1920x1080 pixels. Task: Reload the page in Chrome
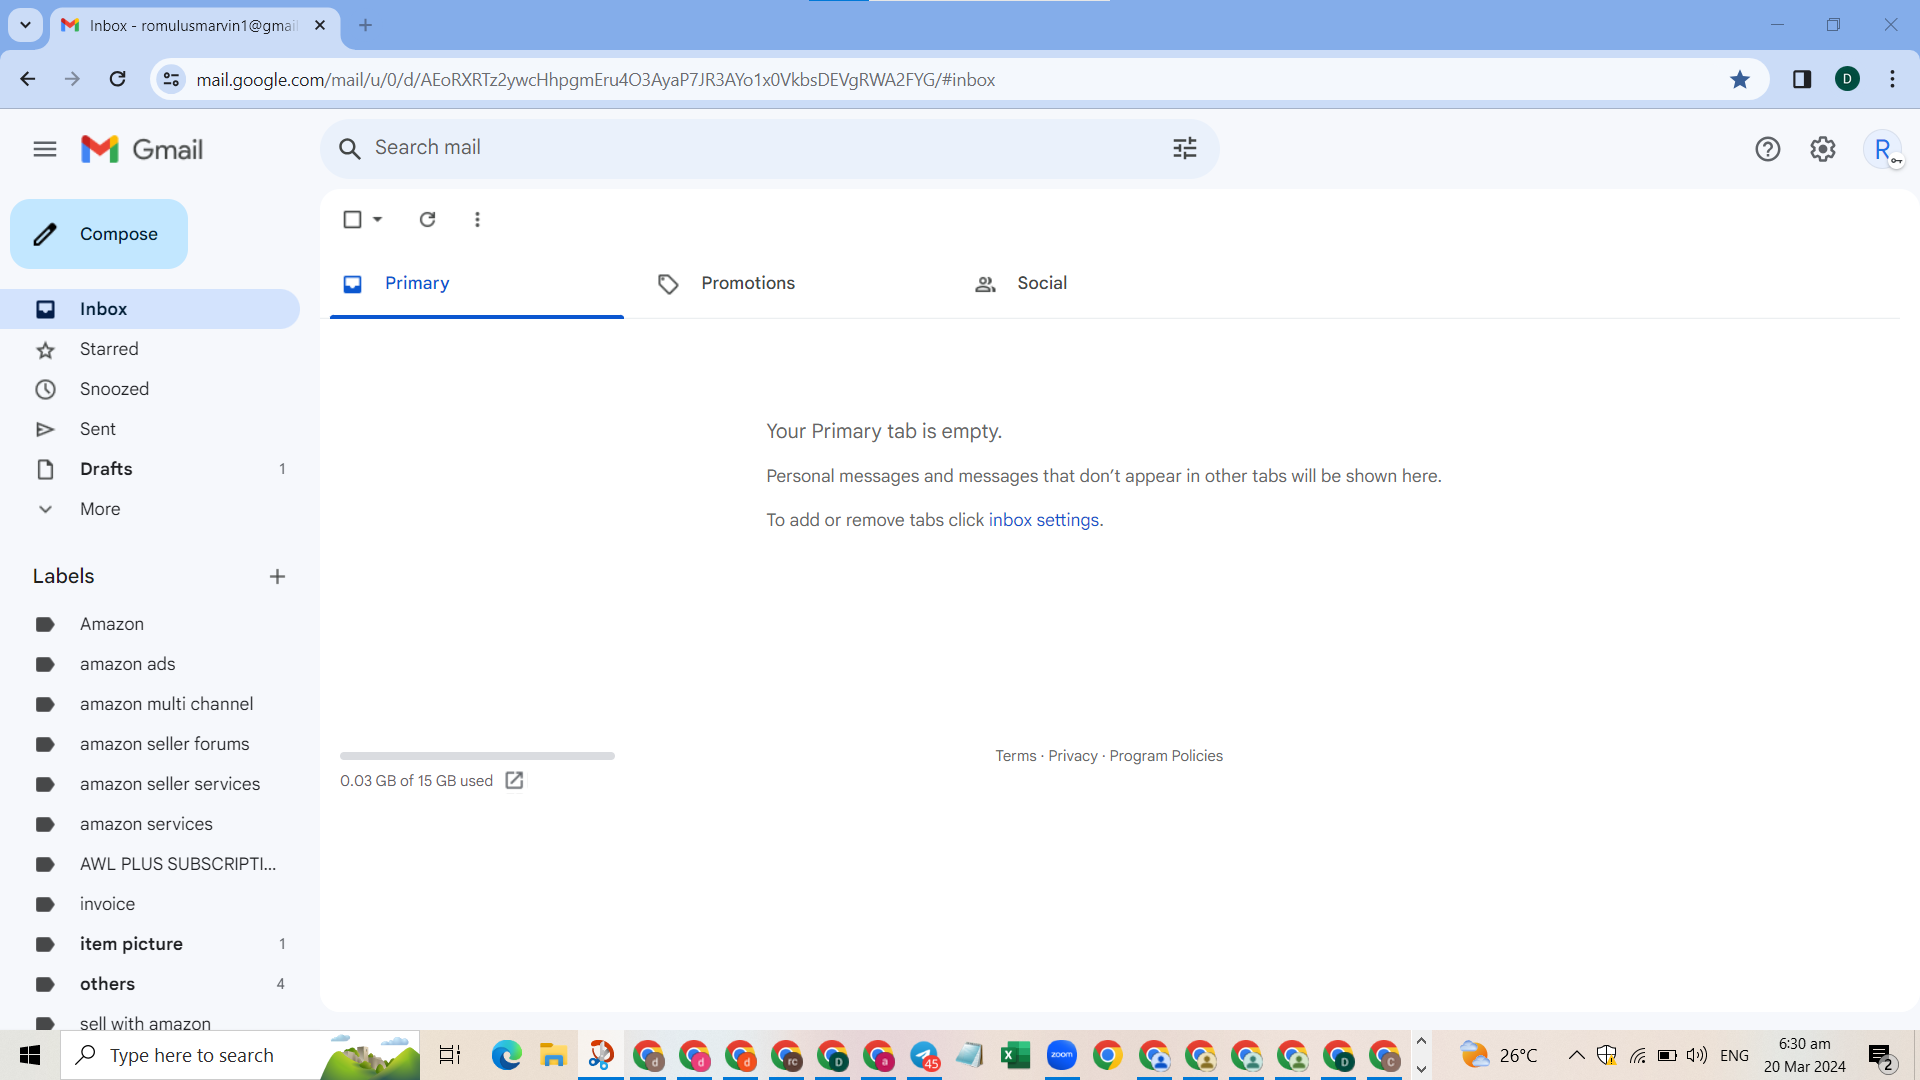coord(117,79)
